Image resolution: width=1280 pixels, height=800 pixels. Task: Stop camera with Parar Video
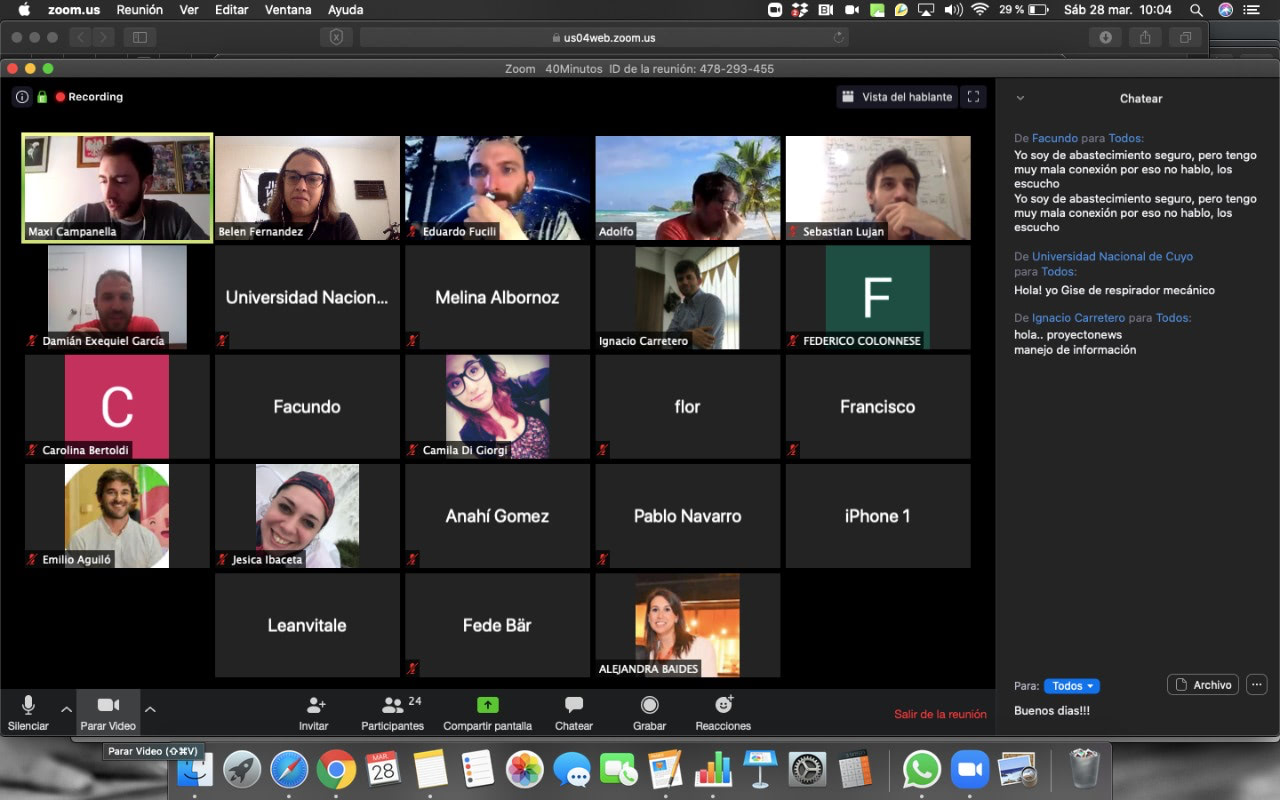click(108, 713)
